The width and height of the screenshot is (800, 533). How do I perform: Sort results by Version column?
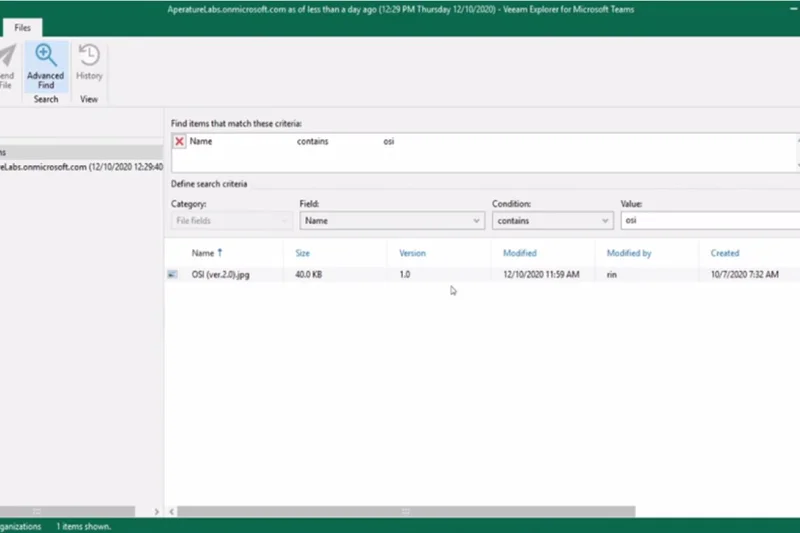(412, 253)
